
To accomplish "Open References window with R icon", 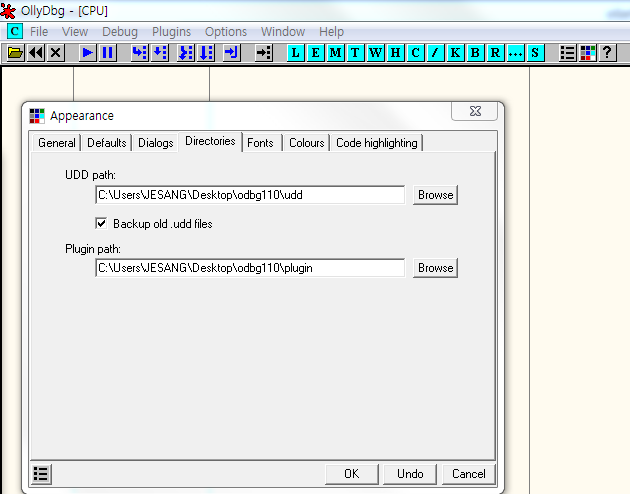I will pyautogui.click(x=495, y=53).
